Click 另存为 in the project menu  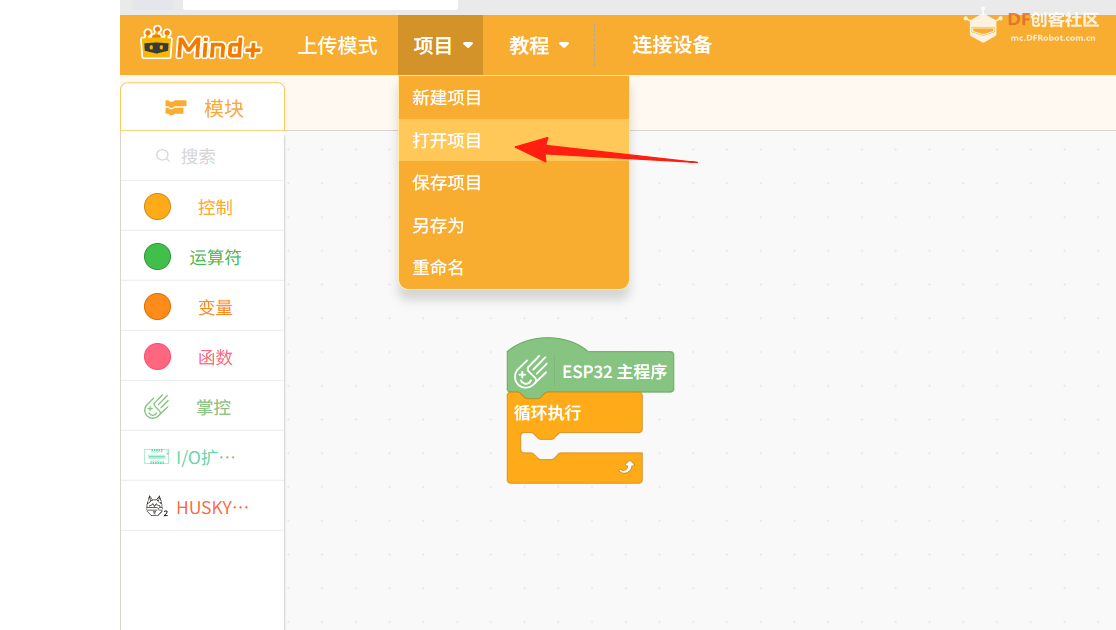coord(438,225)
